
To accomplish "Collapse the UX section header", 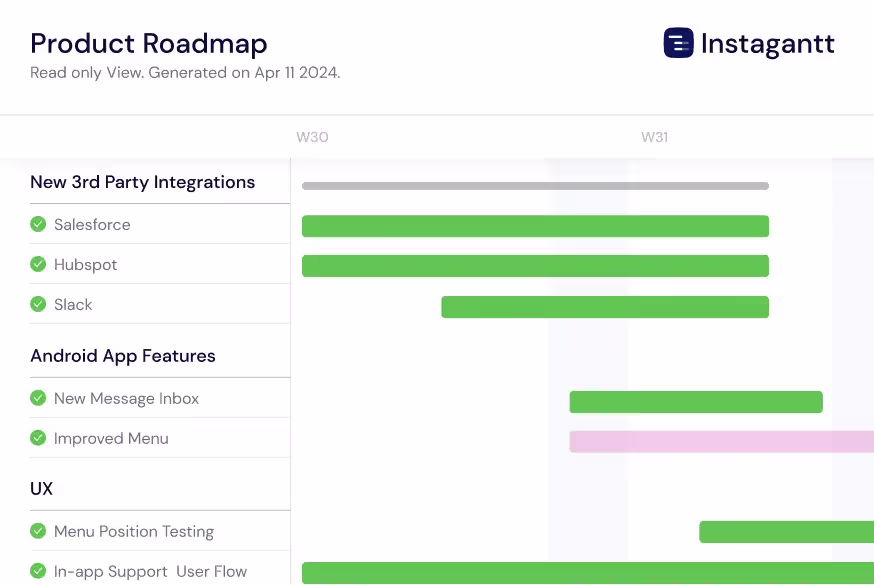I will point(41,489).
